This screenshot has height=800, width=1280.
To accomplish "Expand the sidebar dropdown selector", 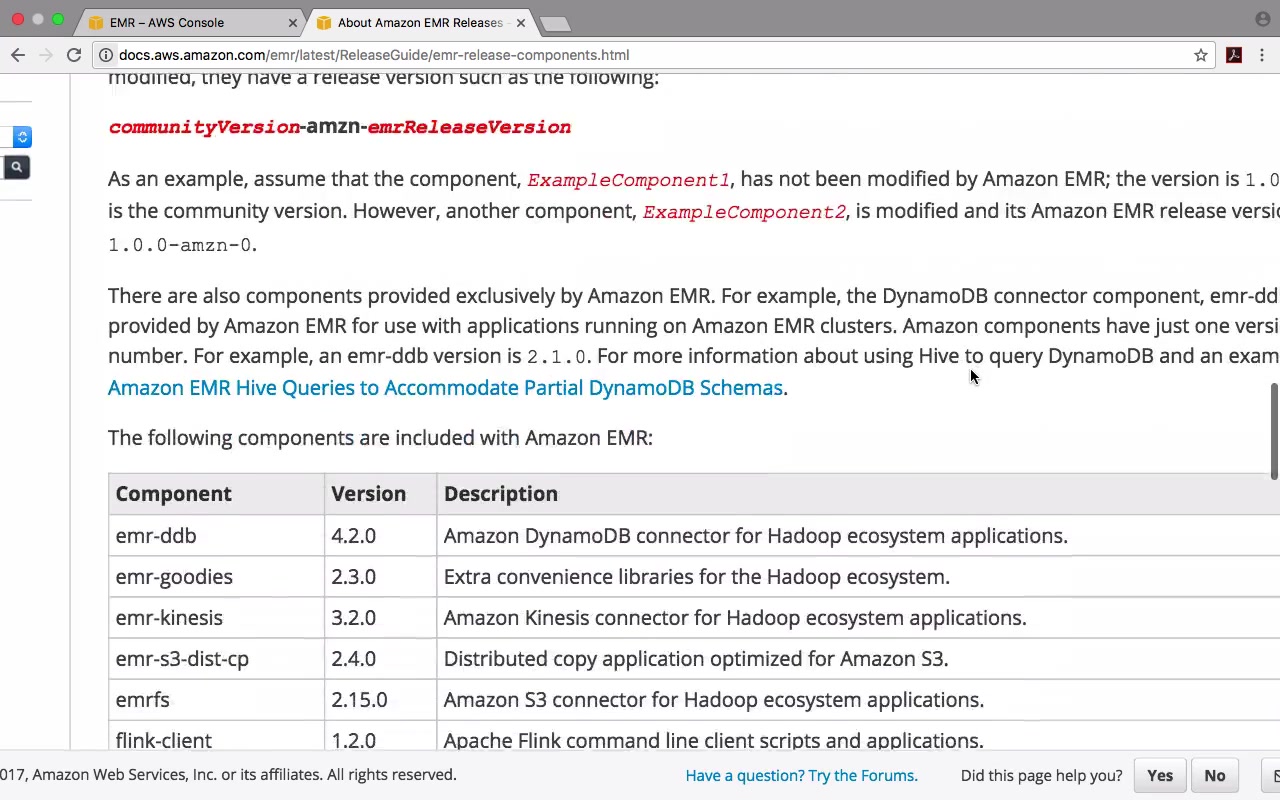I will (x=22, y=137).
